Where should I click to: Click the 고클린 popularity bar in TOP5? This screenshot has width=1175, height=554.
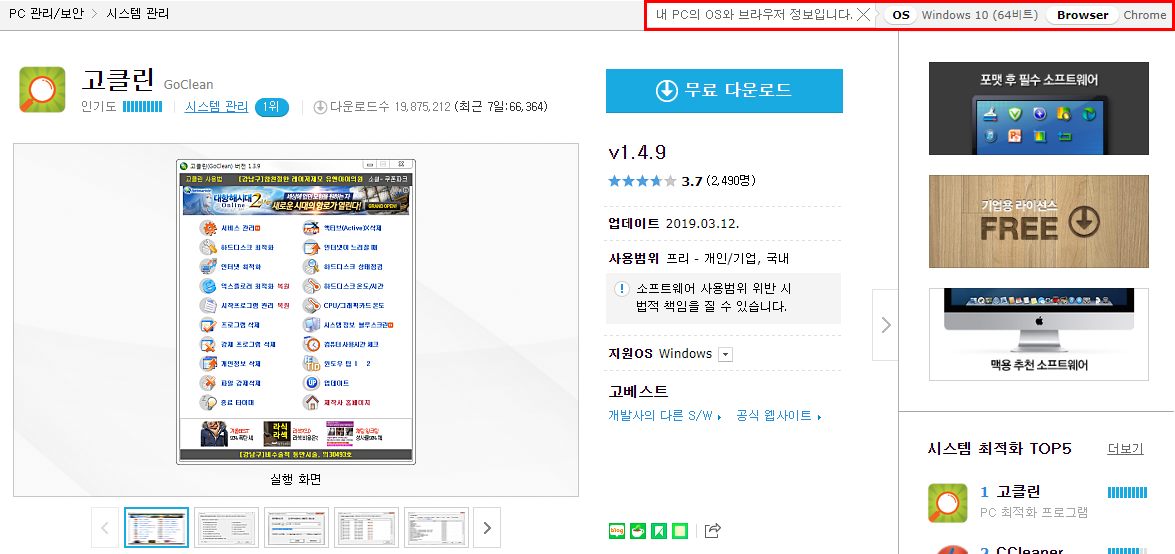pos(1127,493)
